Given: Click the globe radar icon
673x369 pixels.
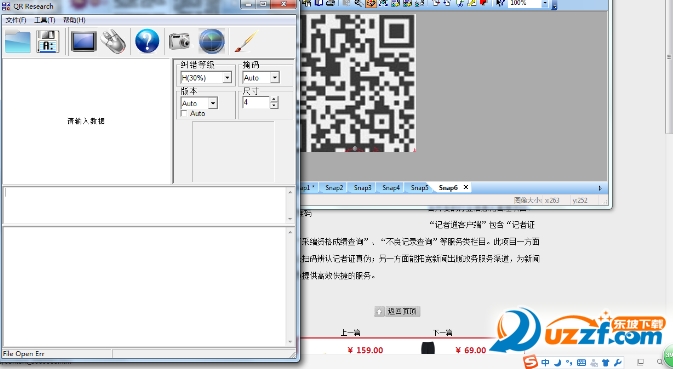Looking at the screenshot, I should [x=212, y=41].
